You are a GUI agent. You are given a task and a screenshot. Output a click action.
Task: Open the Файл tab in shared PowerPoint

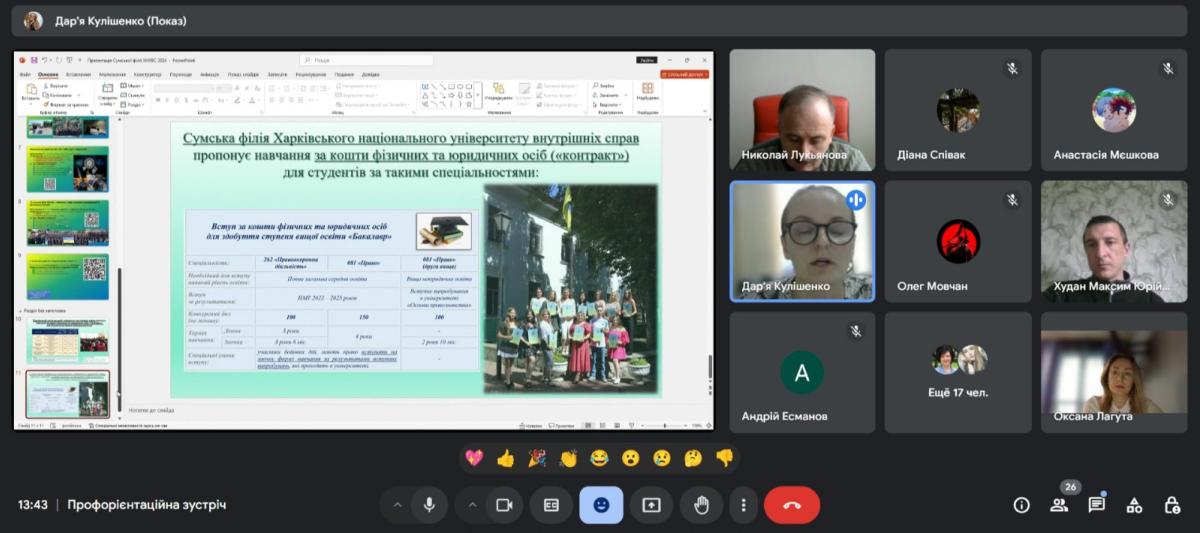25,74
